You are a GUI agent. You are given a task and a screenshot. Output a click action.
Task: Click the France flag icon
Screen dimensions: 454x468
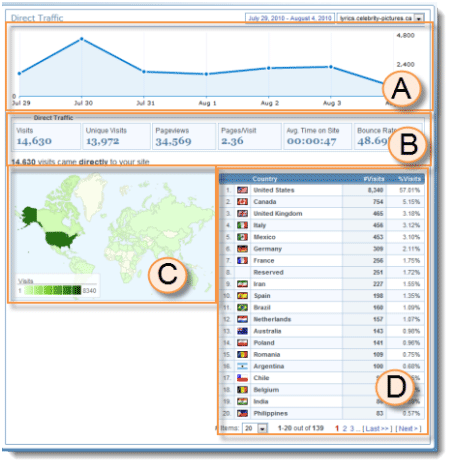242,261
